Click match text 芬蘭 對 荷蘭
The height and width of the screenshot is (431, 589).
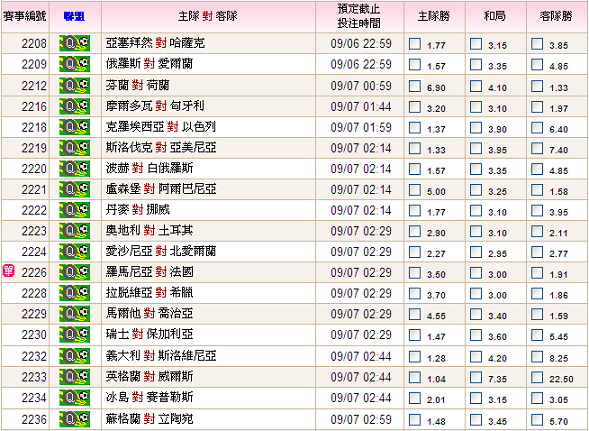tap(137, 86)
